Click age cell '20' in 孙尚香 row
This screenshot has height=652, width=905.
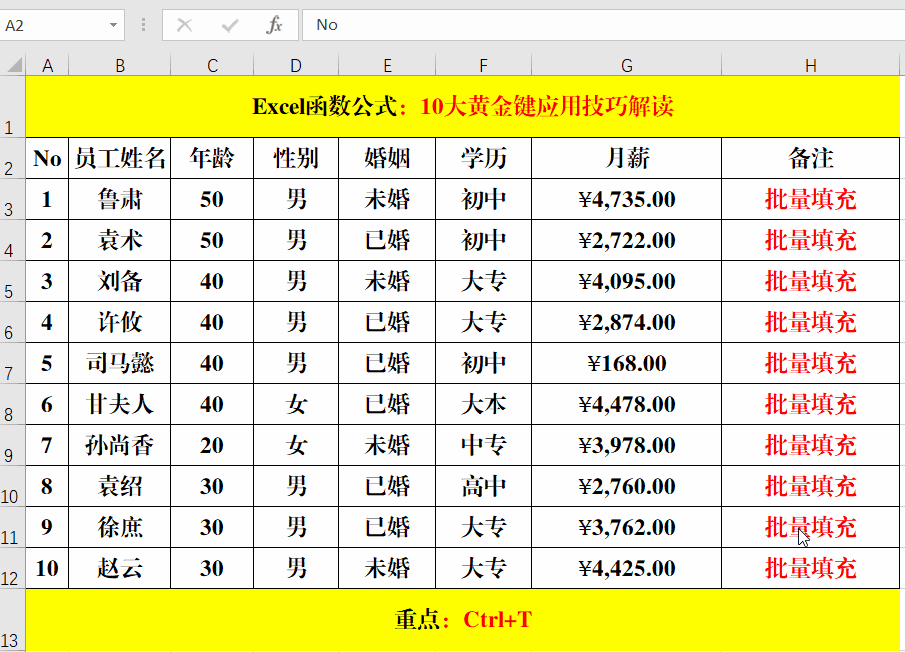pyautogui.click(x=212, y=445)
